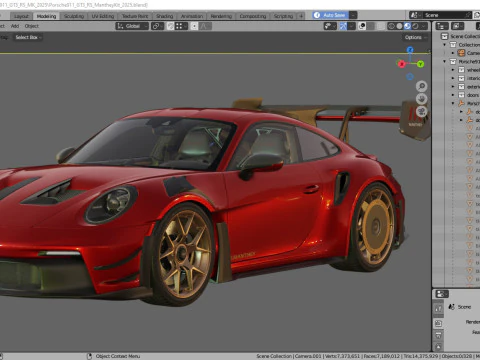Open the outliner editor type menu
Image resolution: width=480 pixels, height=360 pixels.
coord(442,26)
